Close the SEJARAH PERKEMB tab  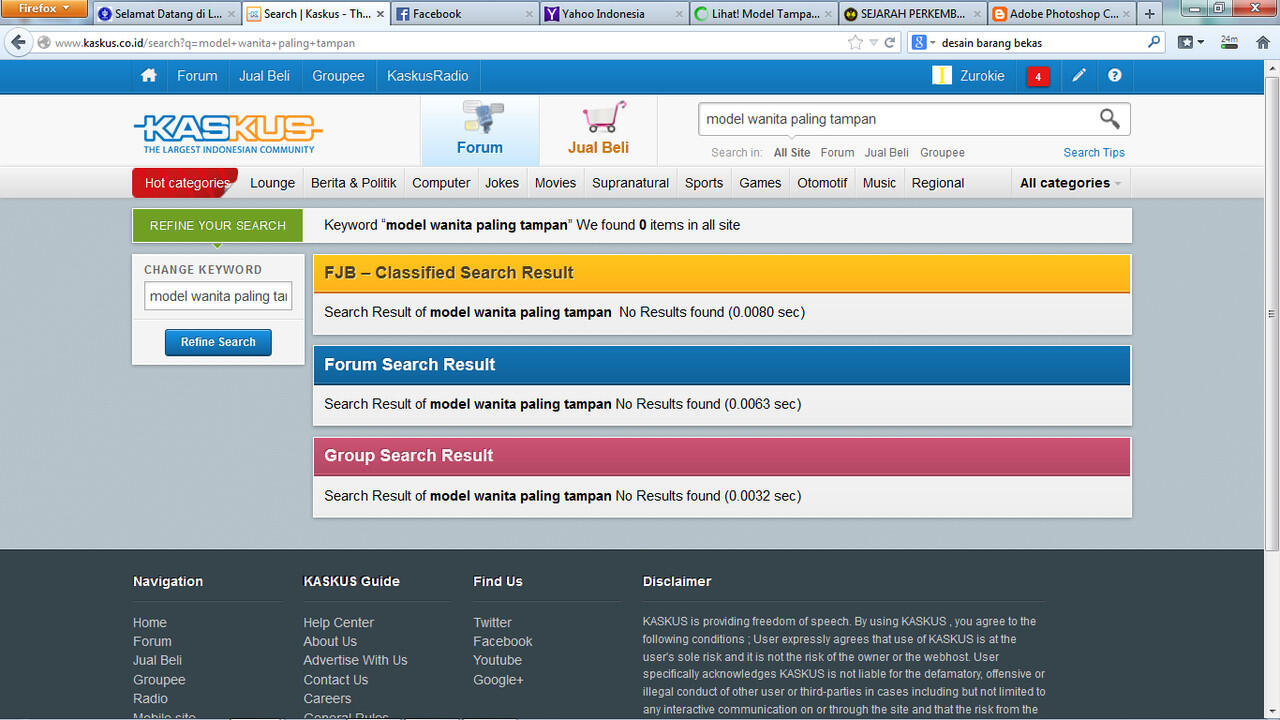pos(977,14)
